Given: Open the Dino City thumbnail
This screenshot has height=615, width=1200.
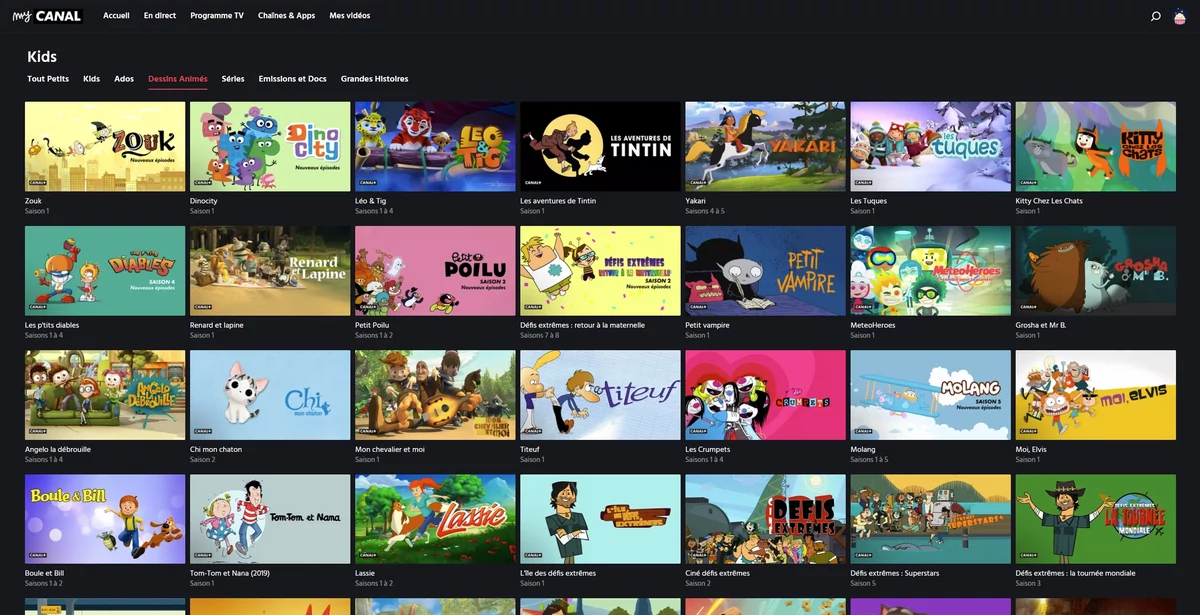Looking at the screenshot, I should point(270,146).
